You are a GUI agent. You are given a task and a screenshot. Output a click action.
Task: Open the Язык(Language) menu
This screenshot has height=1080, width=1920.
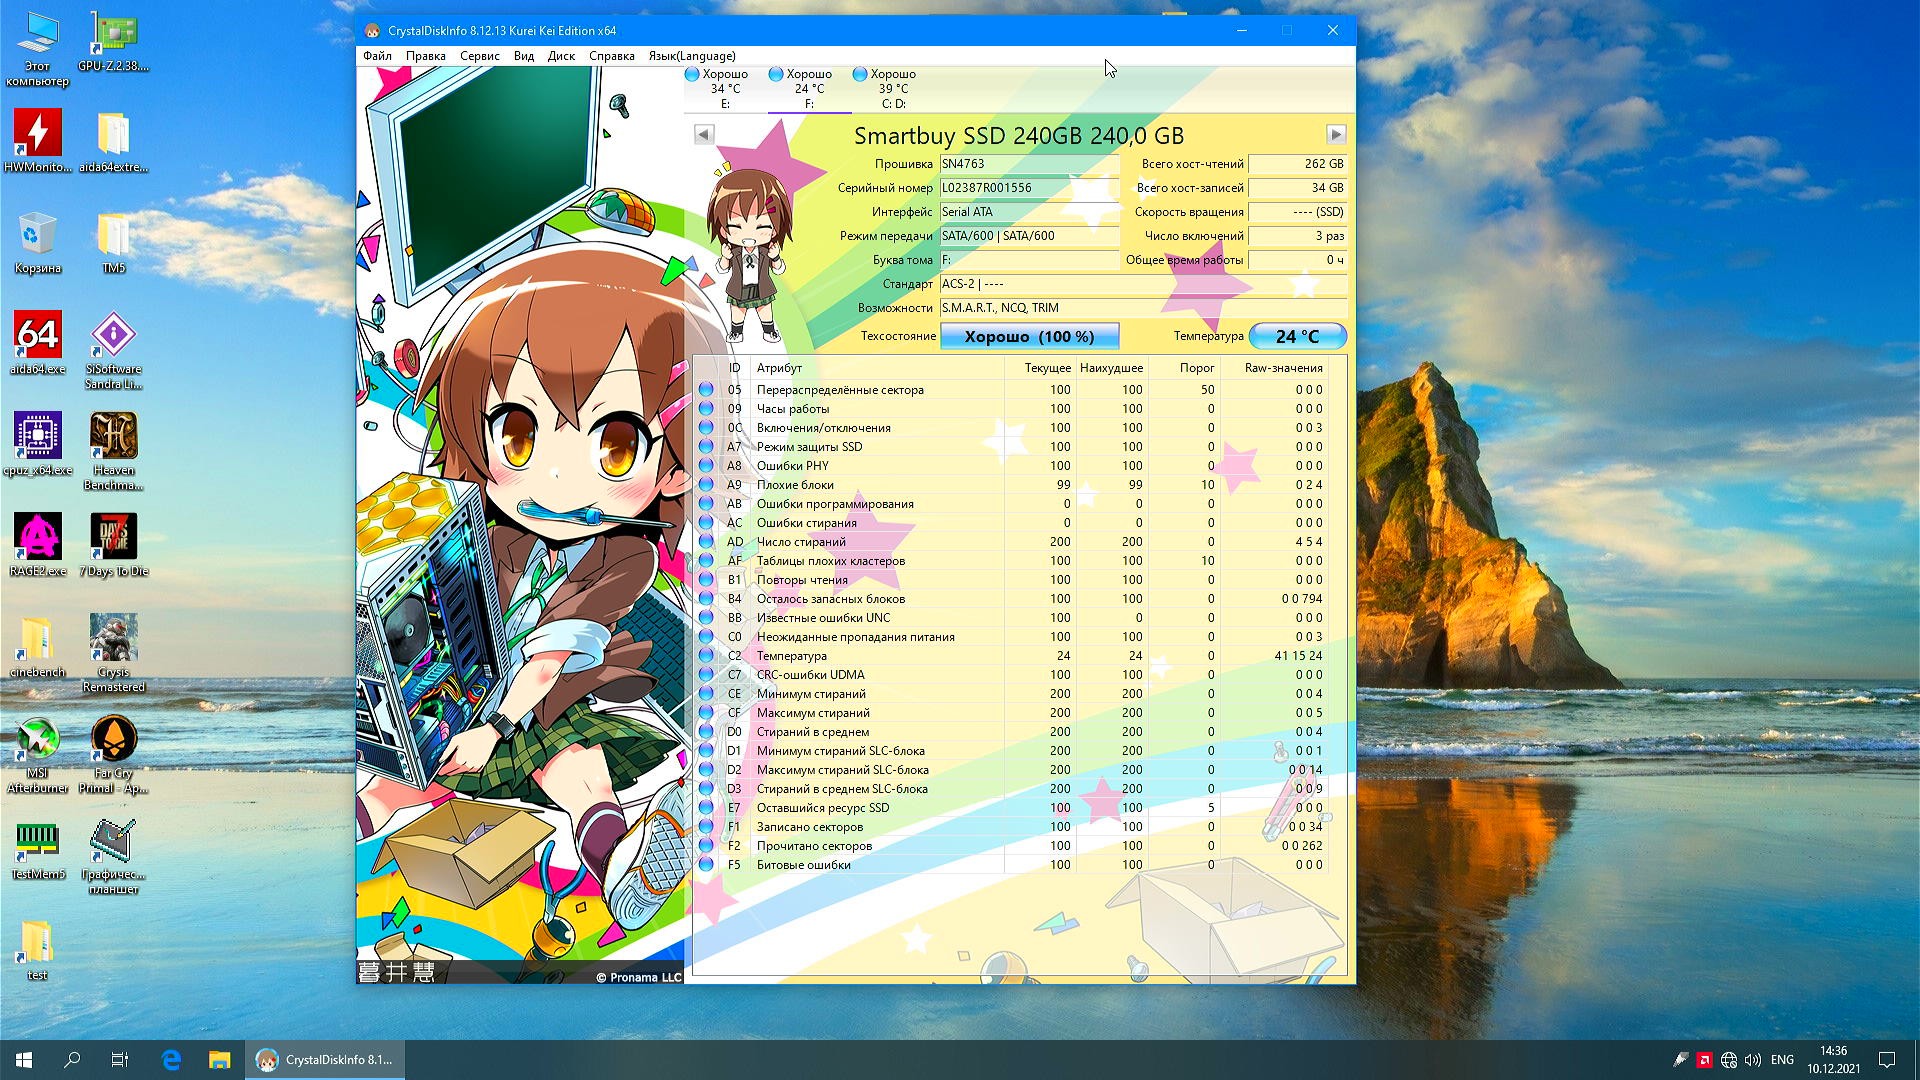tap(691, 56)
